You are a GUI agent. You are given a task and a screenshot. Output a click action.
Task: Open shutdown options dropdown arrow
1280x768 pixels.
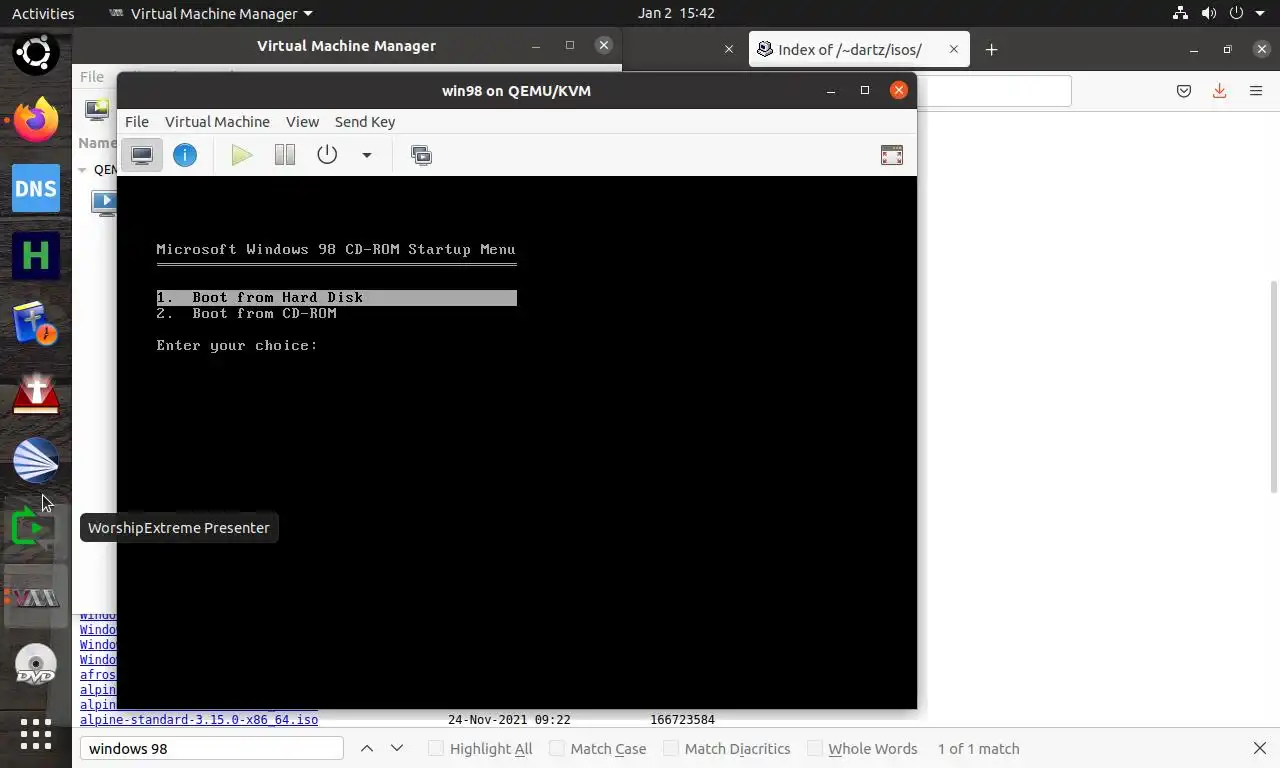[367, 155]
